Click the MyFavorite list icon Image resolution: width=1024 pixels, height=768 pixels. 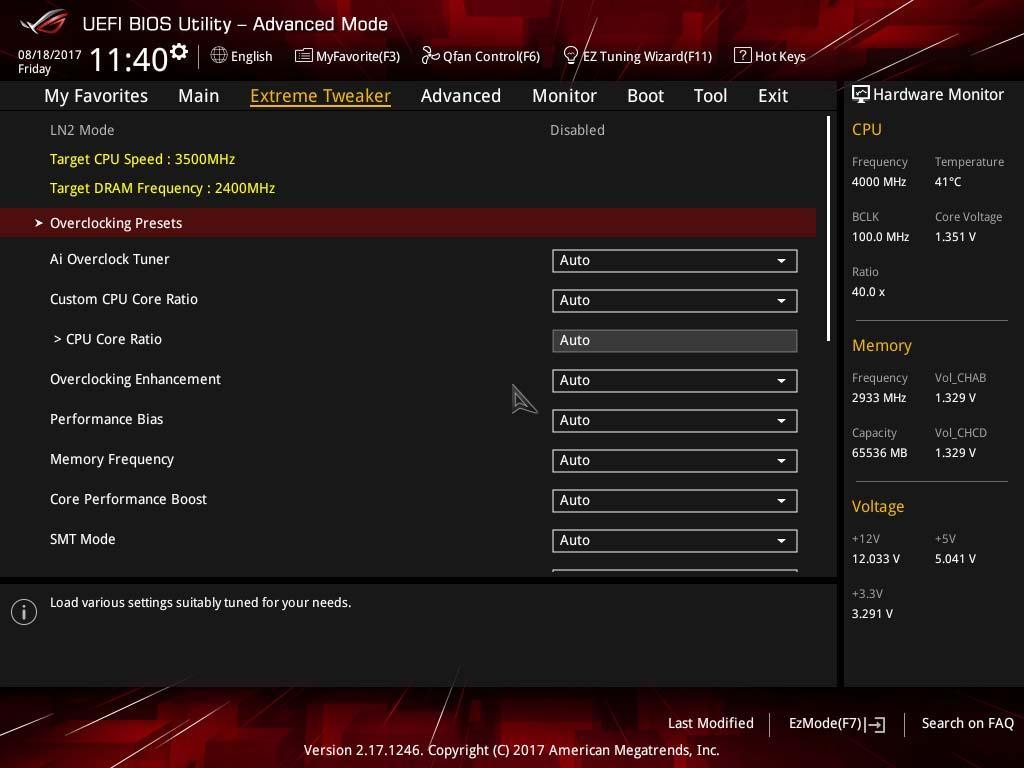pos(304,56)
